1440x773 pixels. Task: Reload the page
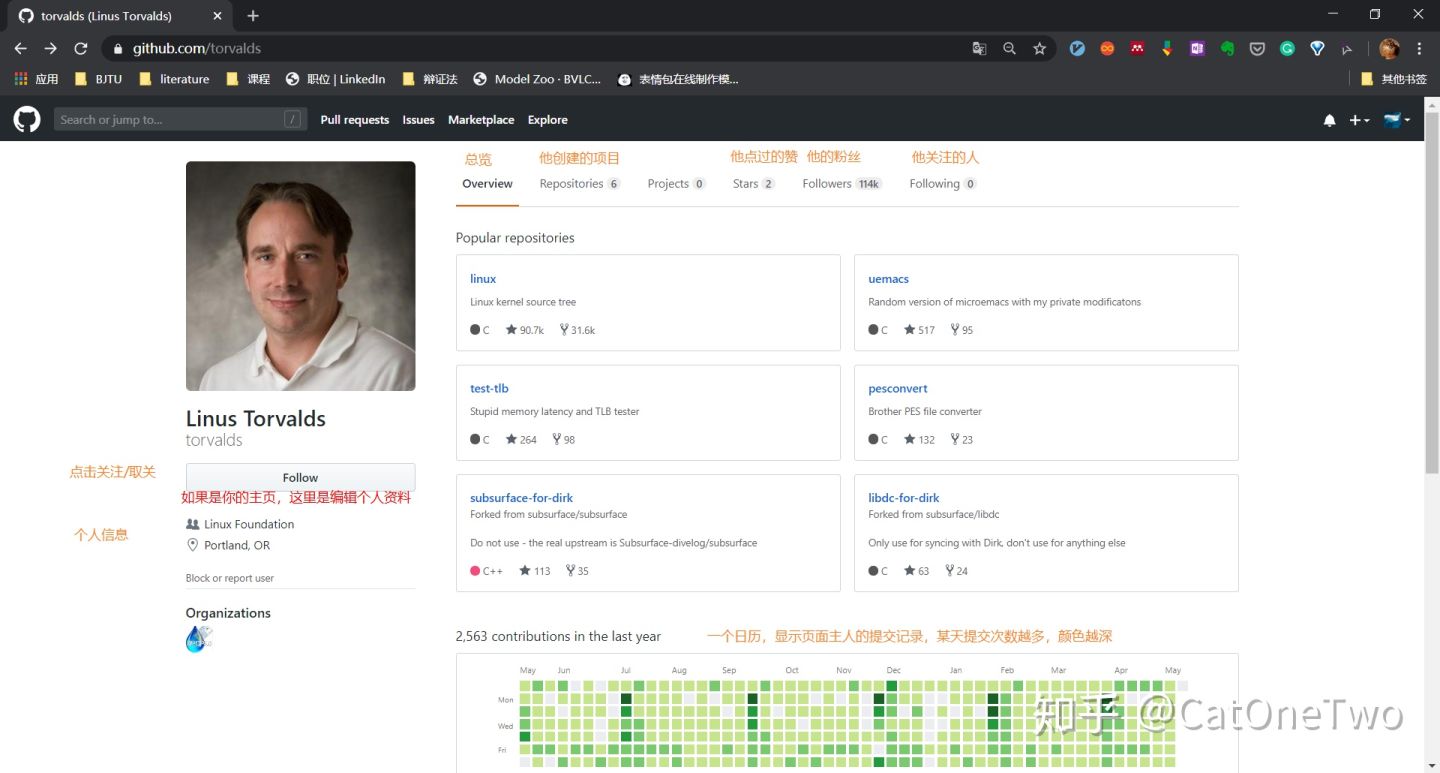(x=81, y=48)
